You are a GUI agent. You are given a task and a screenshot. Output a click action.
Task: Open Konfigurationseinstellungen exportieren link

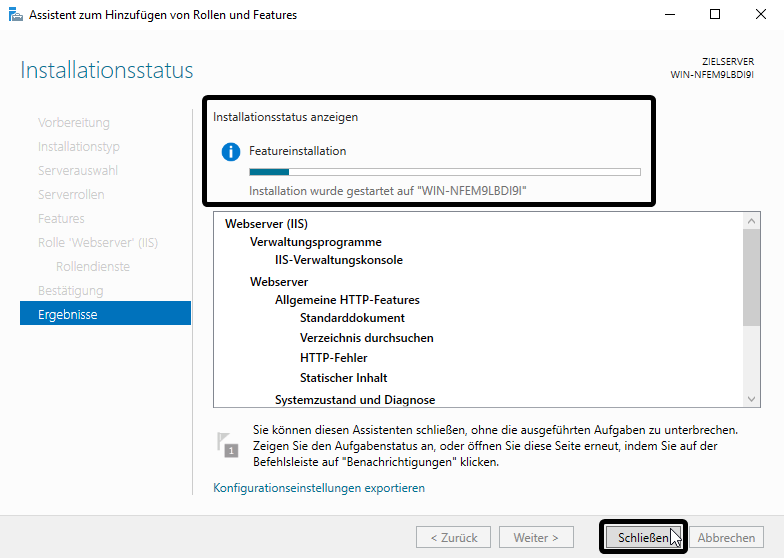[319, 488]
